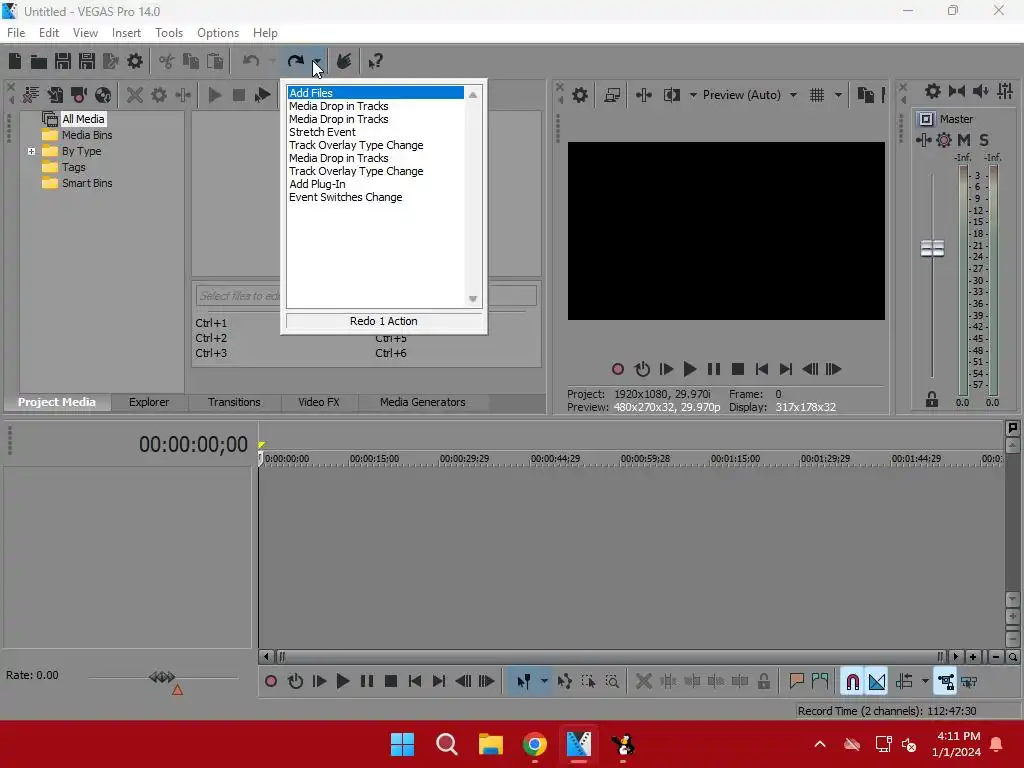Viewport: 1024px width, 768px height.
Task: Toggle Preview on External Monitor icon
Action: 612,95
